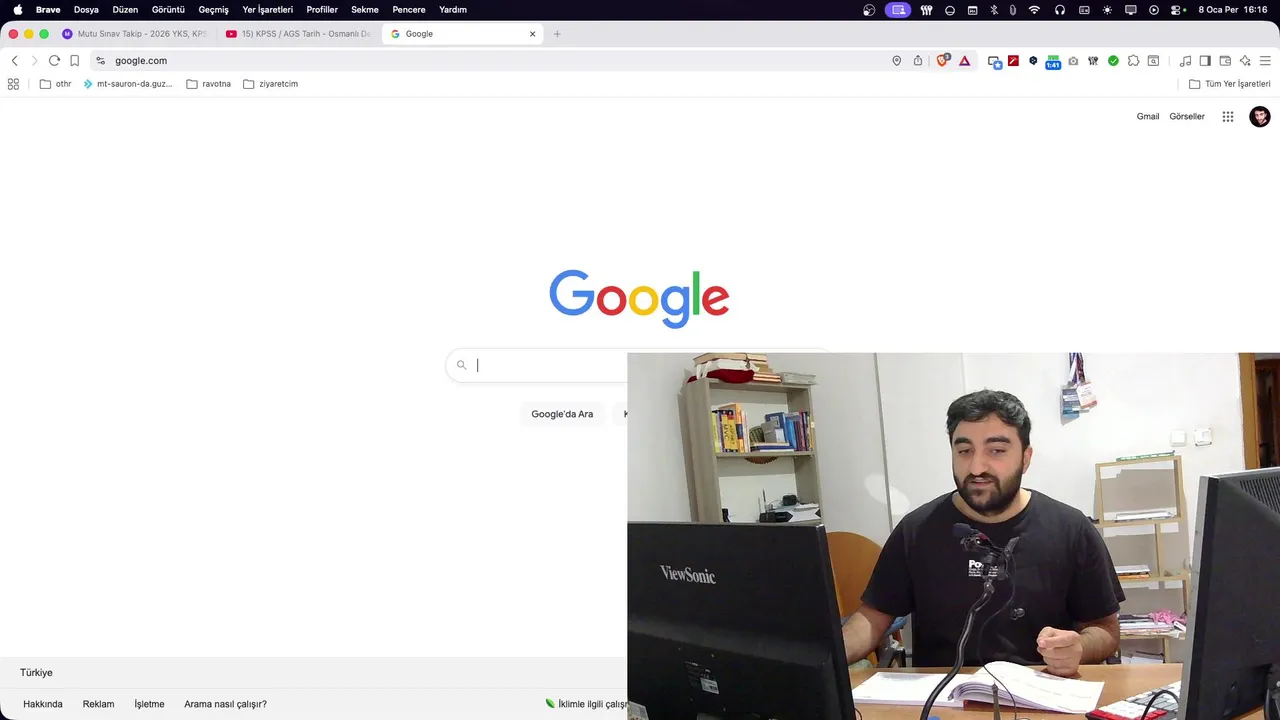Open the Geçmiş menu
1280x720 pixels.
pyautogui.click(x=213, y=10)
